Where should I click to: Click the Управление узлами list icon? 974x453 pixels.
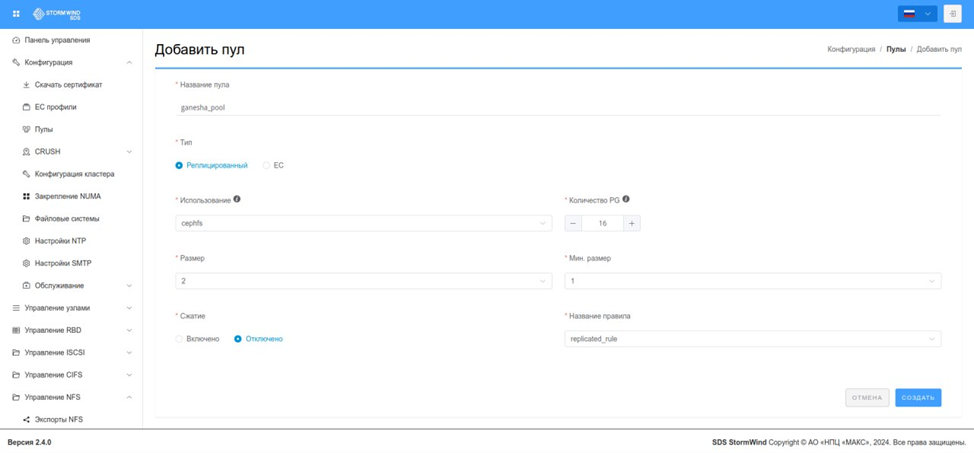tap(16, 308)
